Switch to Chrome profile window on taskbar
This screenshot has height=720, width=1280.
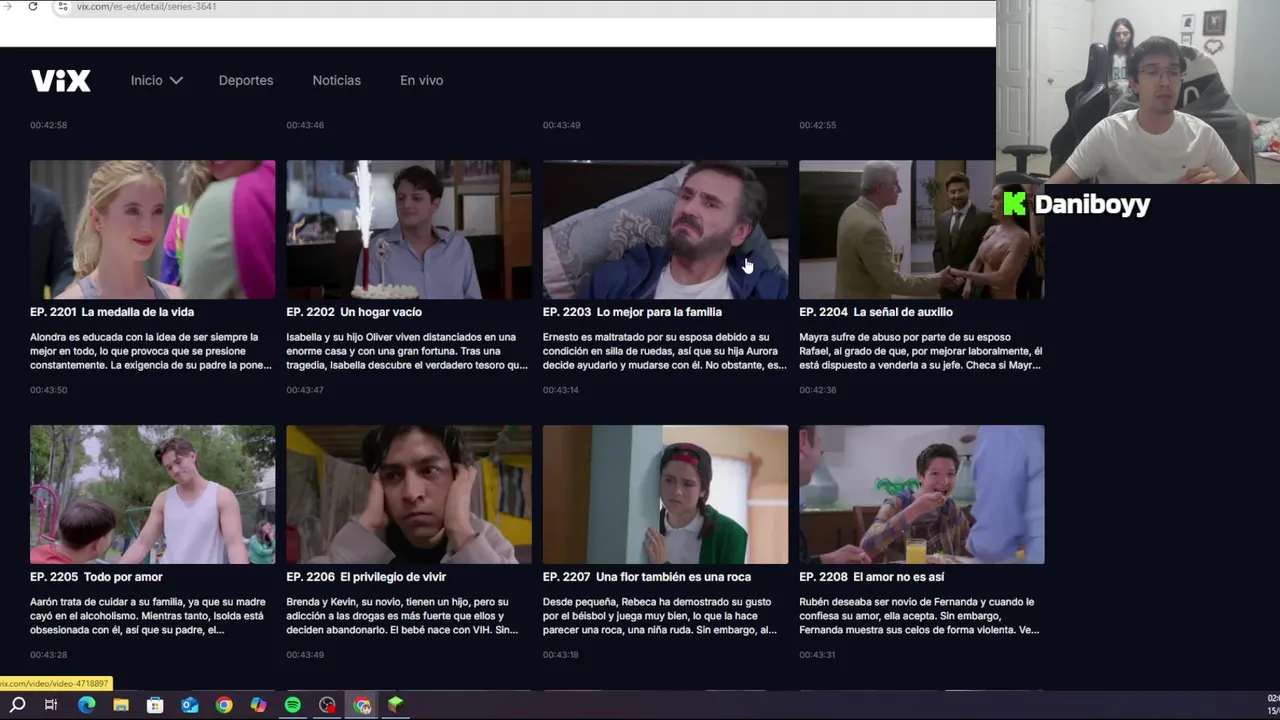[x=362, y=705]
